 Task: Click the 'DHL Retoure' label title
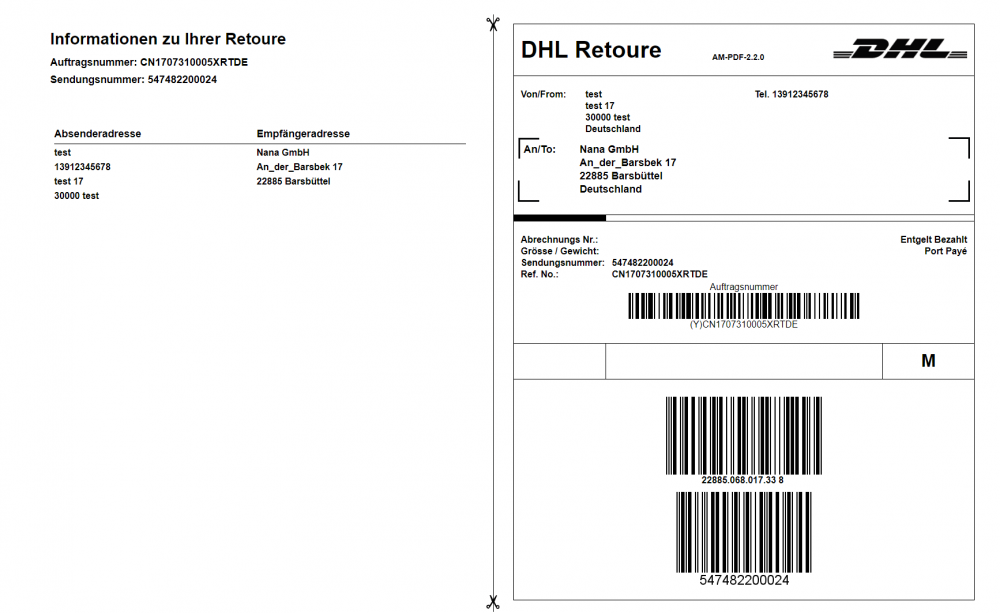(x=591, y=50)
